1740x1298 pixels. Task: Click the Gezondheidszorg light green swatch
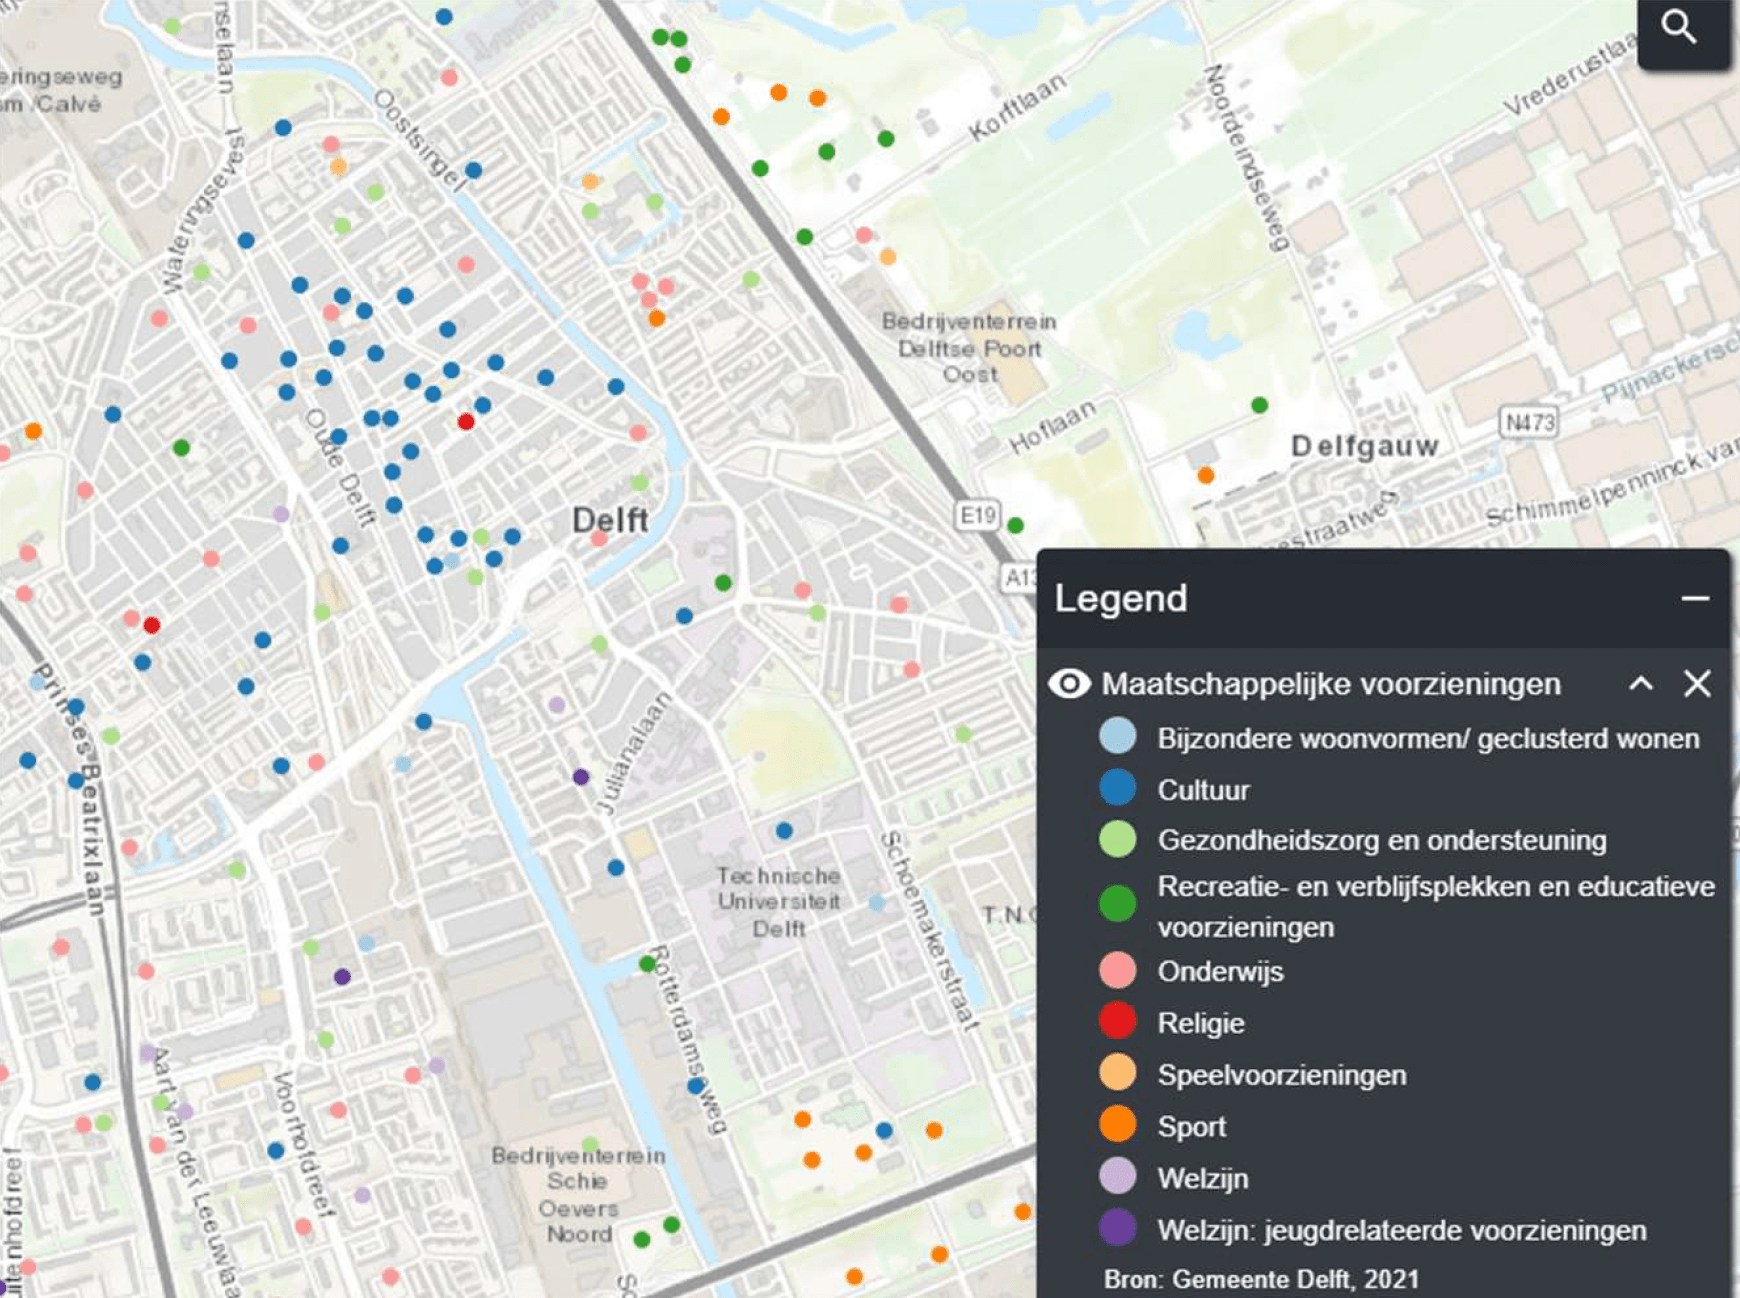[1117, 839]
